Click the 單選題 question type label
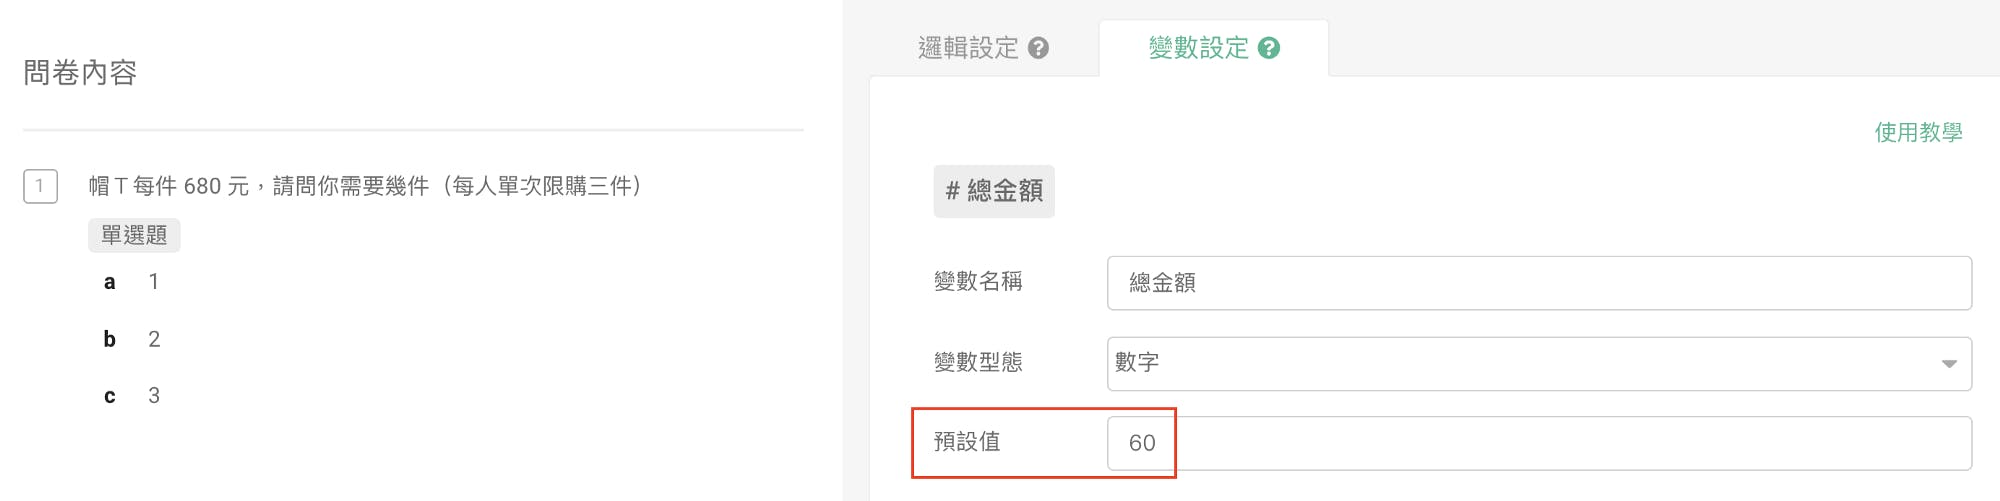The width and height of the screenshot is (2000, 501). [134, 235]
